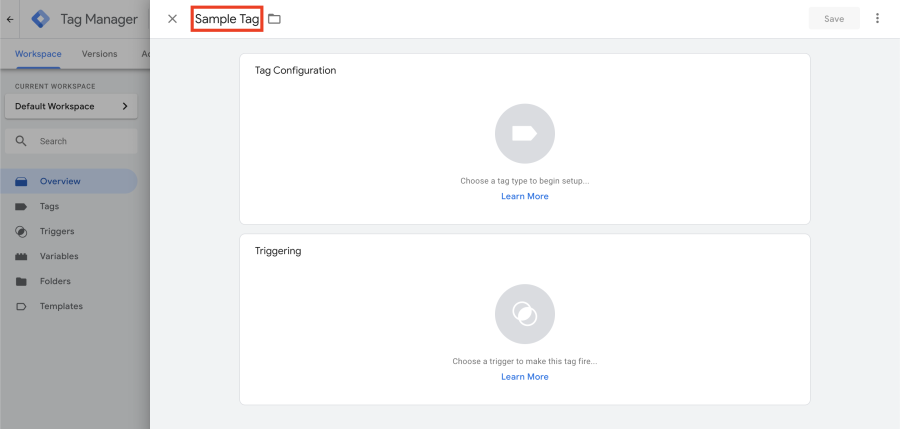The height and width of the screenshot is (429, 900).
Task: Click the Tag Configuration heading
Action: point(296,71)
